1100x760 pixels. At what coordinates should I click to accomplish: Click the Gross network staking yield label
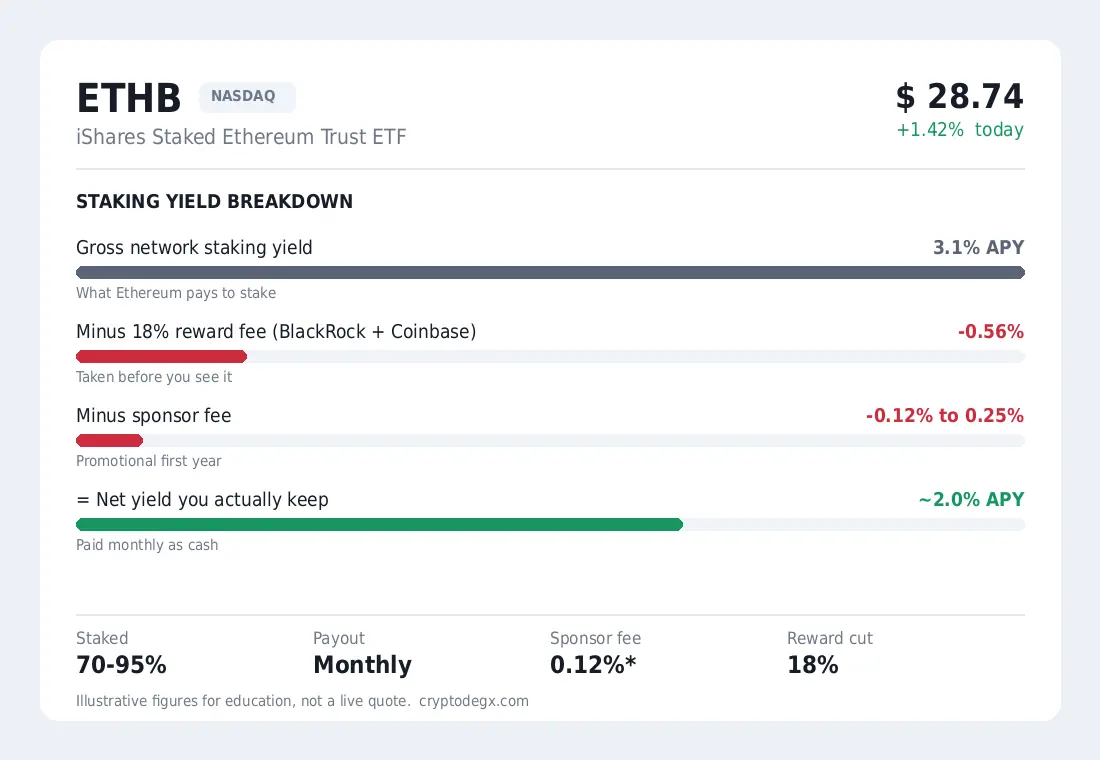194,248
